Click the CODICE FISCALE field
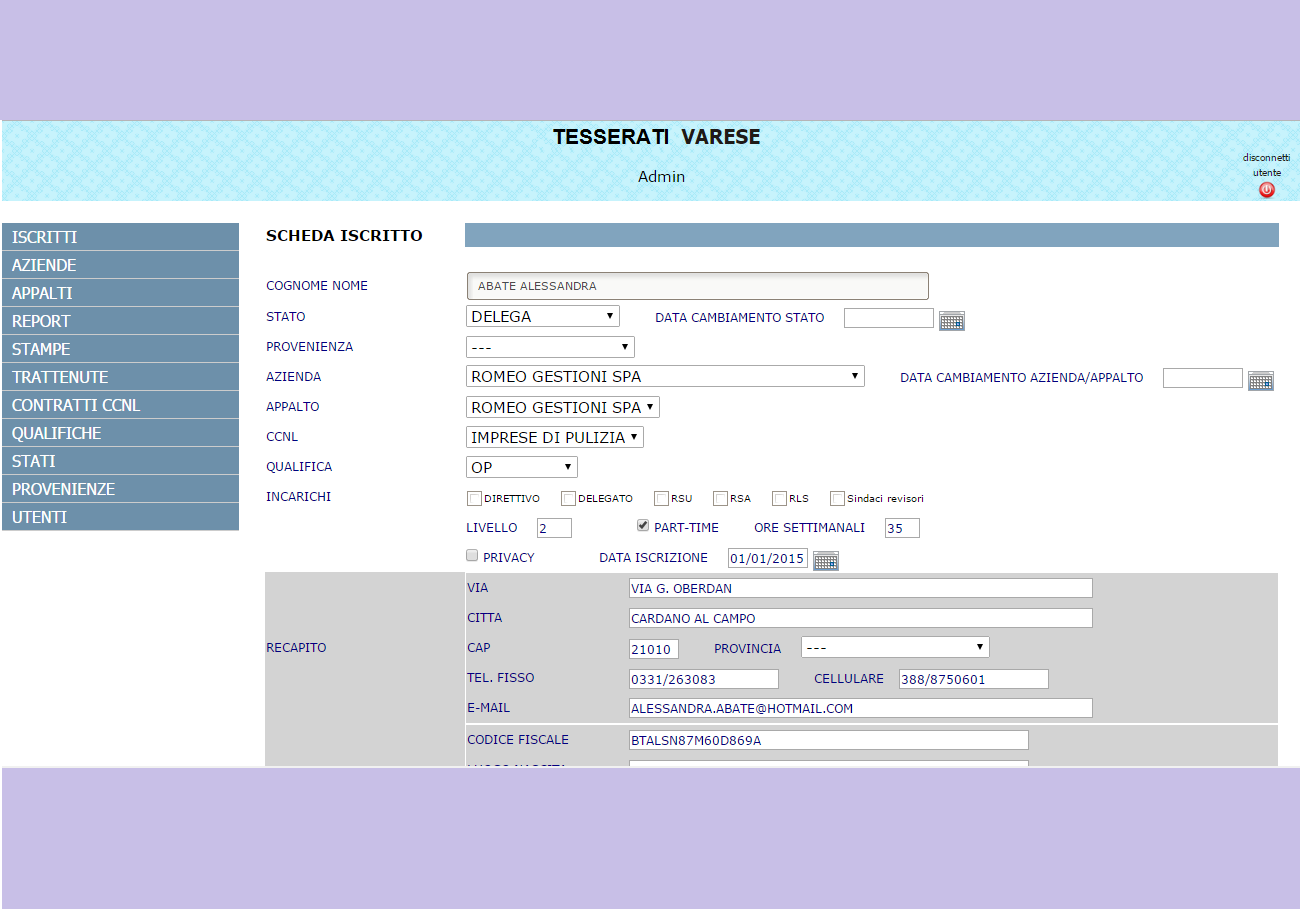 [x=829, y=740]
